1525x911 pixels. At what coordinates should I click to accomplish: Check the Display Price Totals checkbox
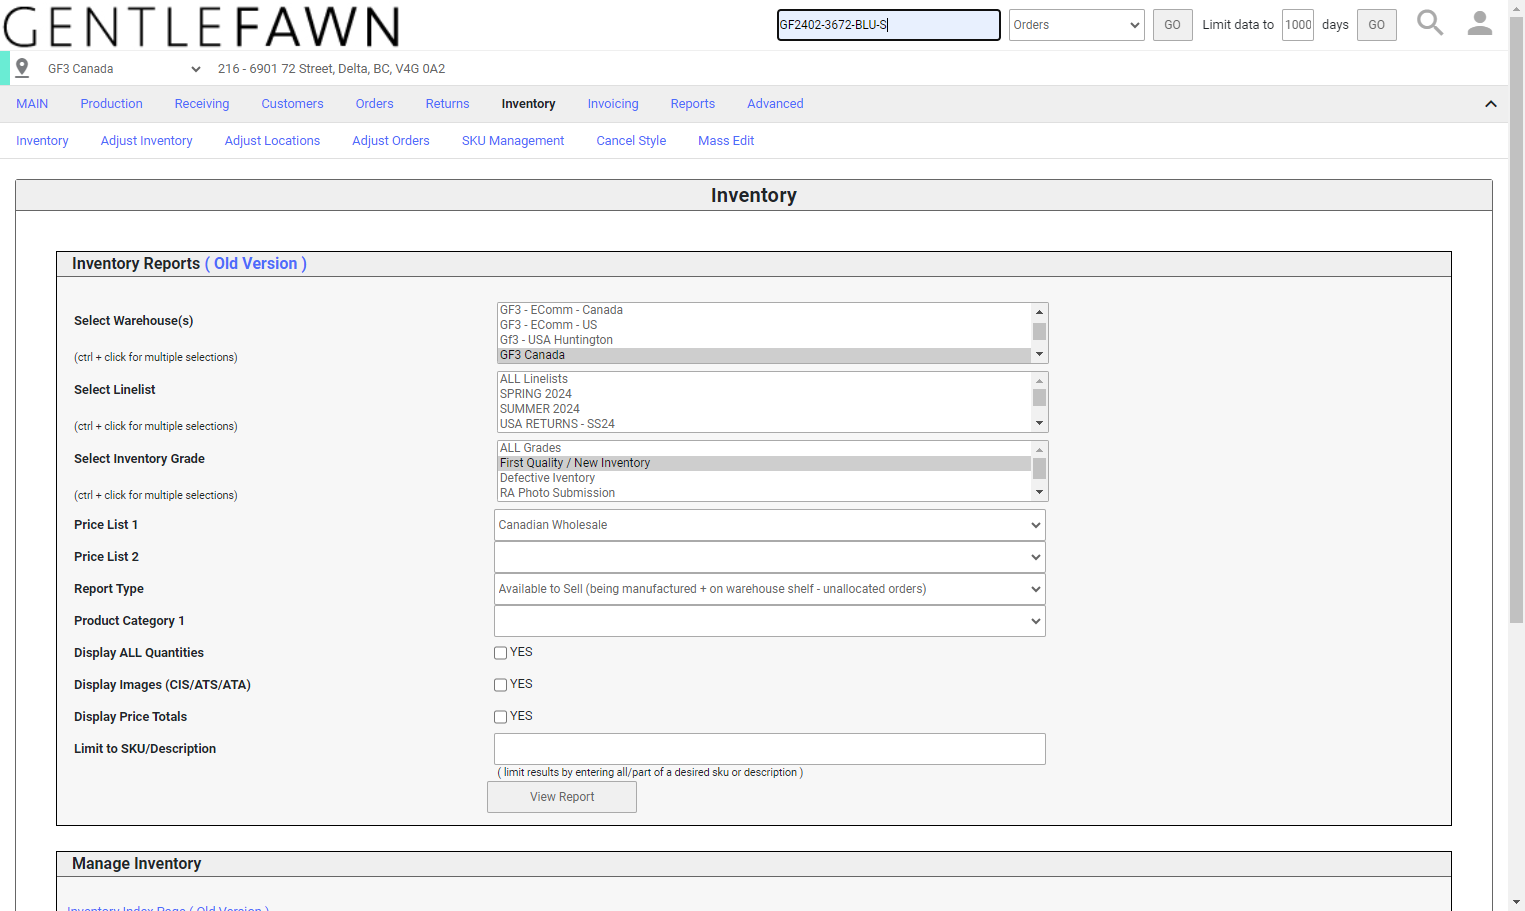coord(500,717)
